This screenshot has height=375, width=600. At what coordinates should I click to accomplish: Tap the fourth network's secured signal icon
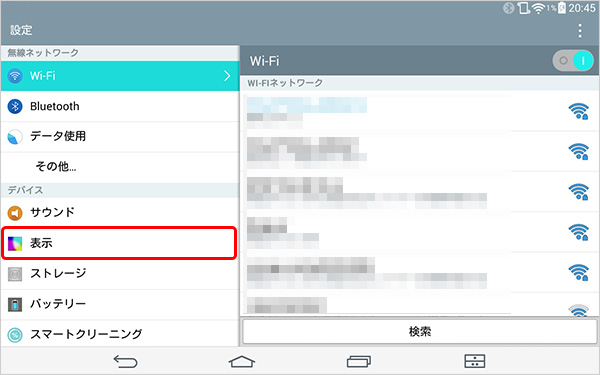578,232
